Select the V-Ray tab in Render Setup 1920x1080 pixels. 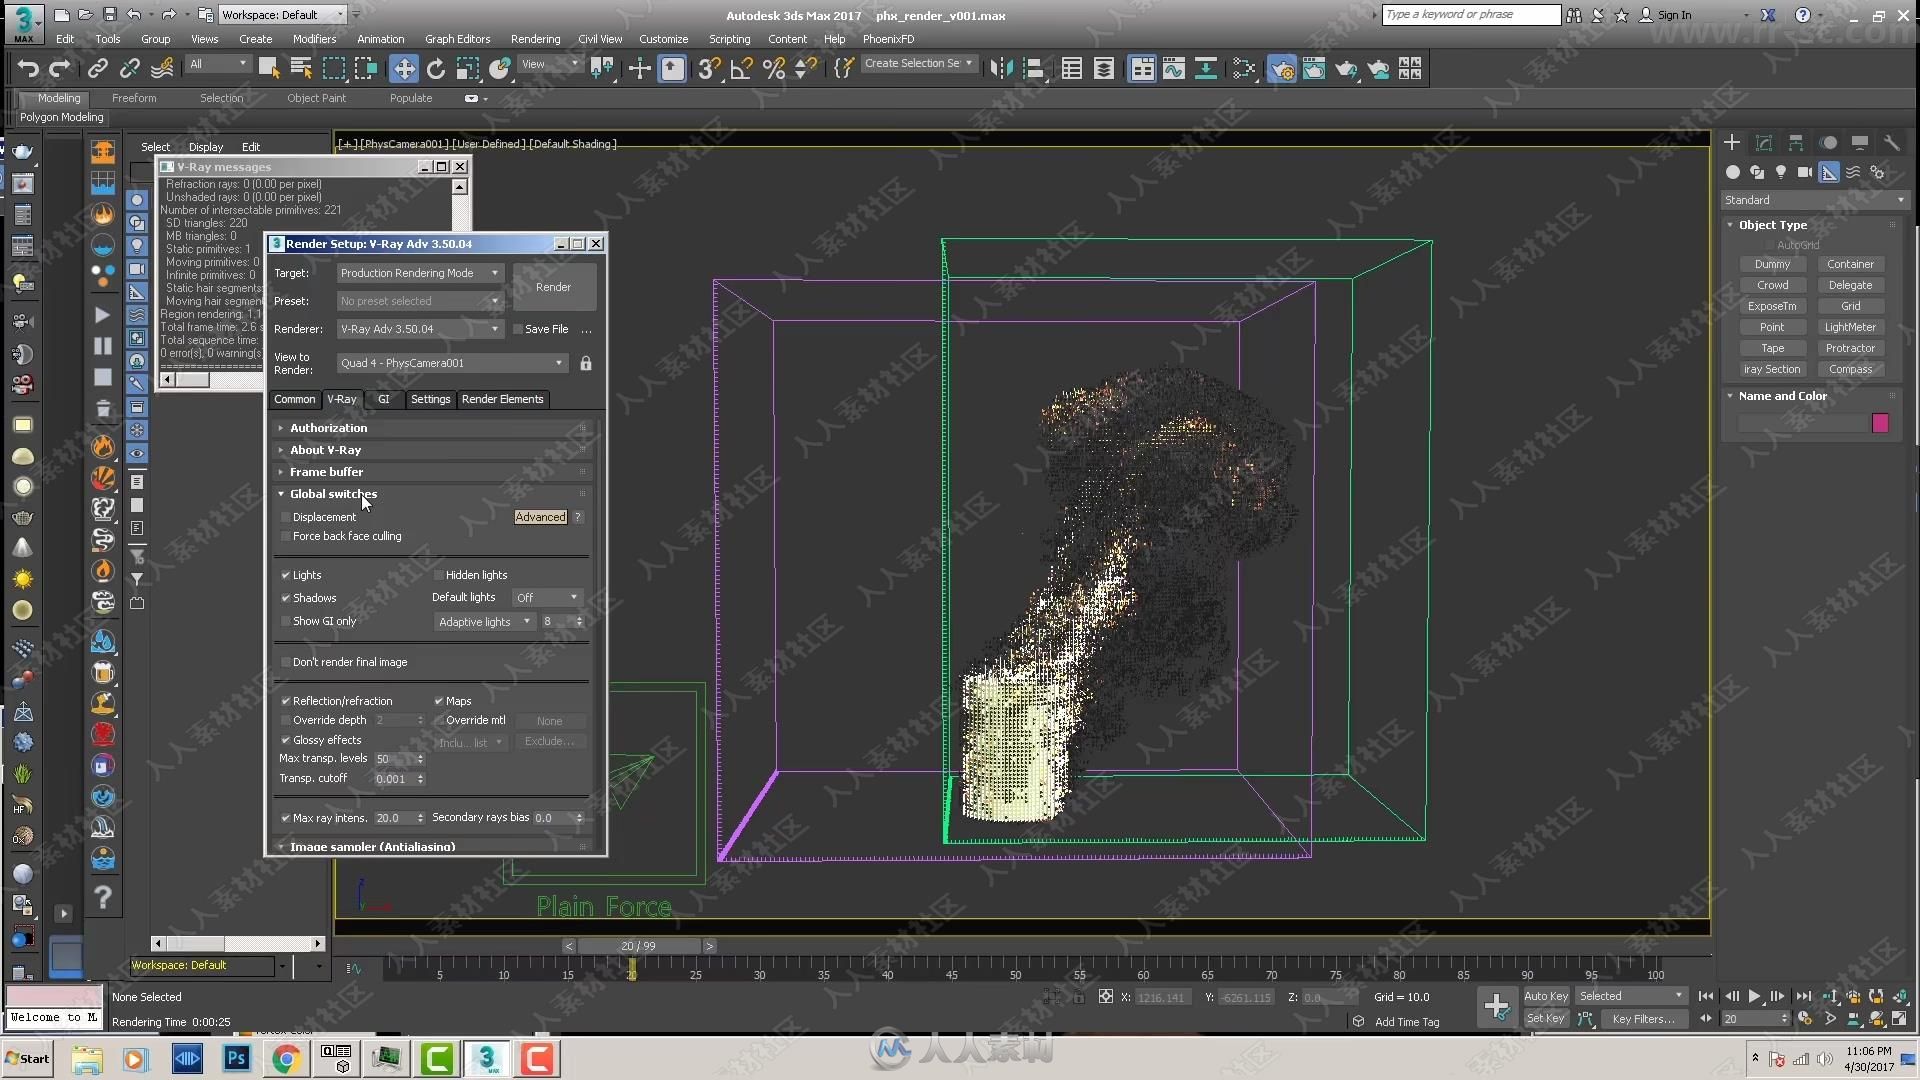tap(340, 398)
